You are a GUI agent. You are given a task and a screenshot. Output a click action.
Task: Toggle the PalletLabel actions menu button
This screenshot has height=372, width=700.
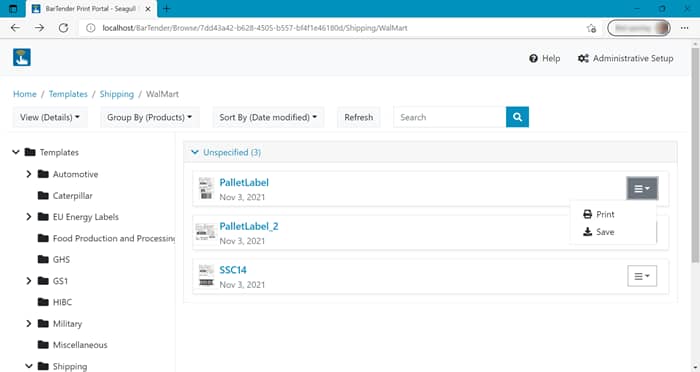642,188
